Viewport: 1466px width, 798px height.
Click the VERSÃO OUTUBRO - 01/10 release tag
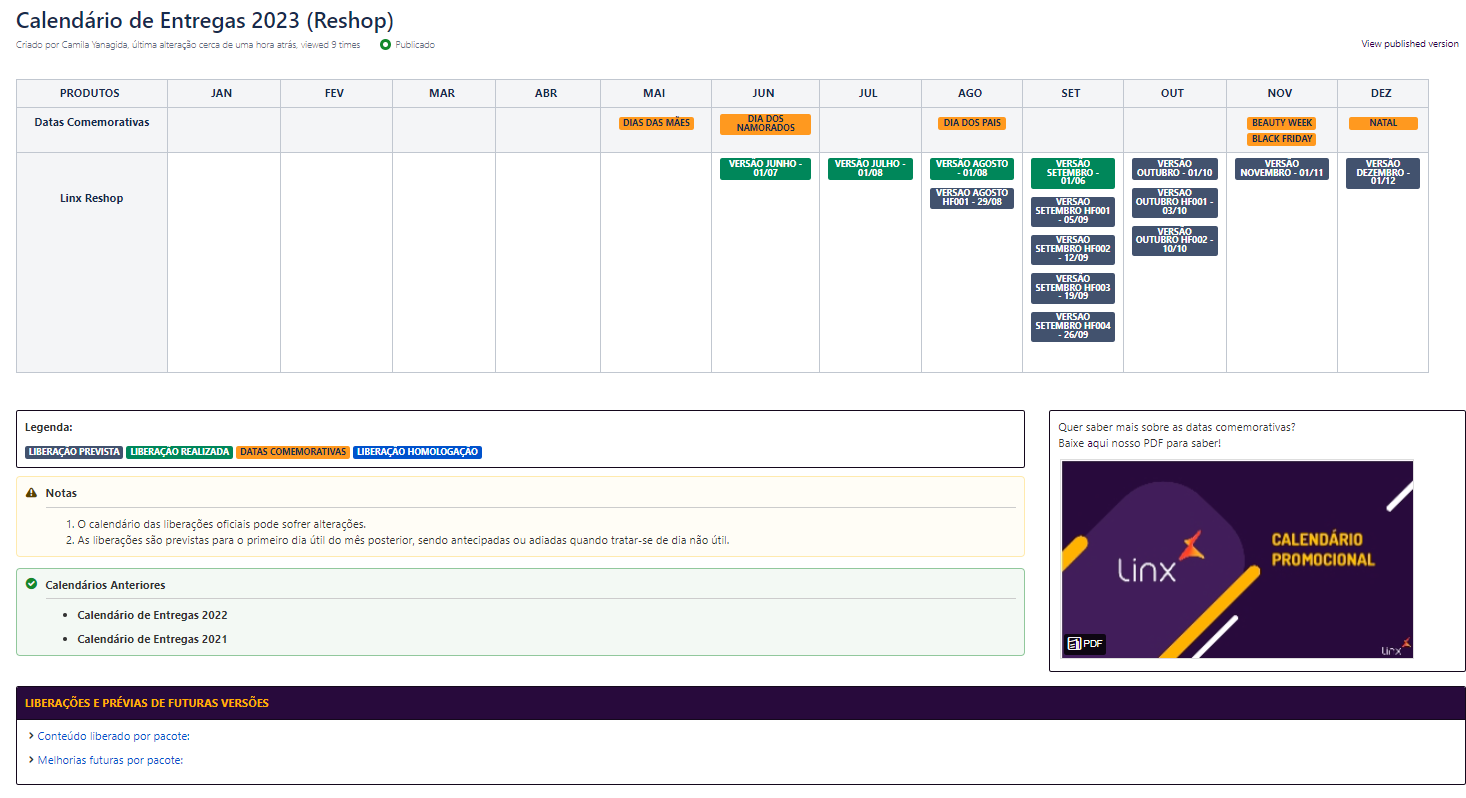point(1175,169)
